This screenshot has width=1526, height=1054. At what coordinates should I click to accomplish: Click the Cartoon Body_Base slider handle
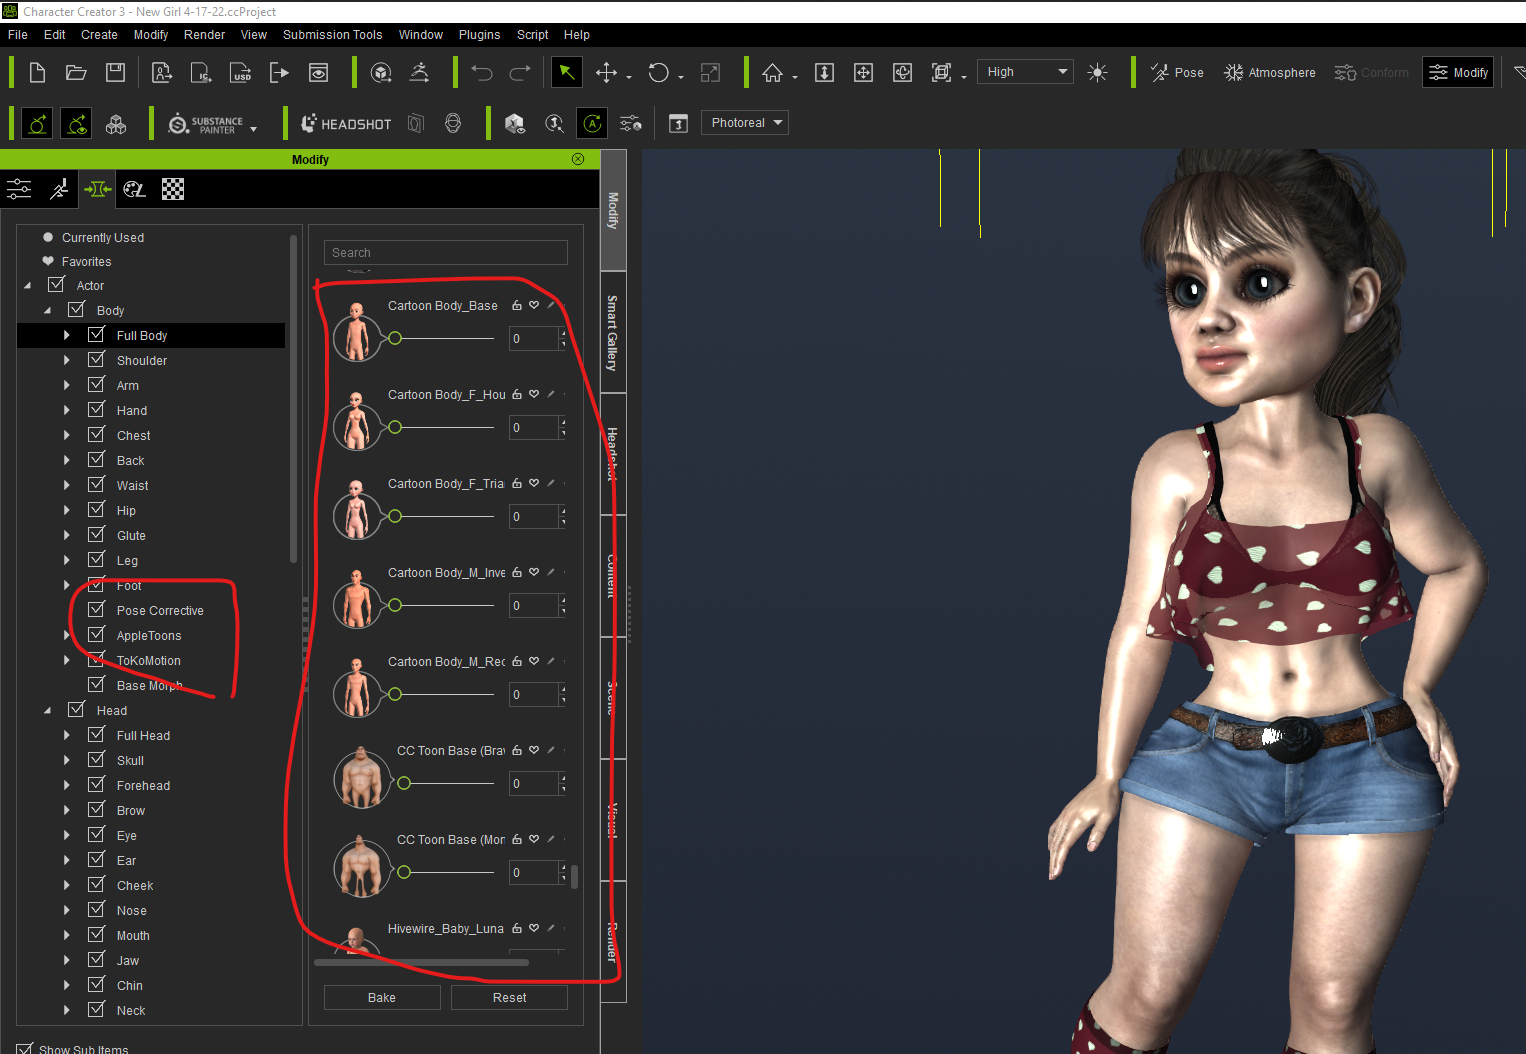[x=395, y=338]
